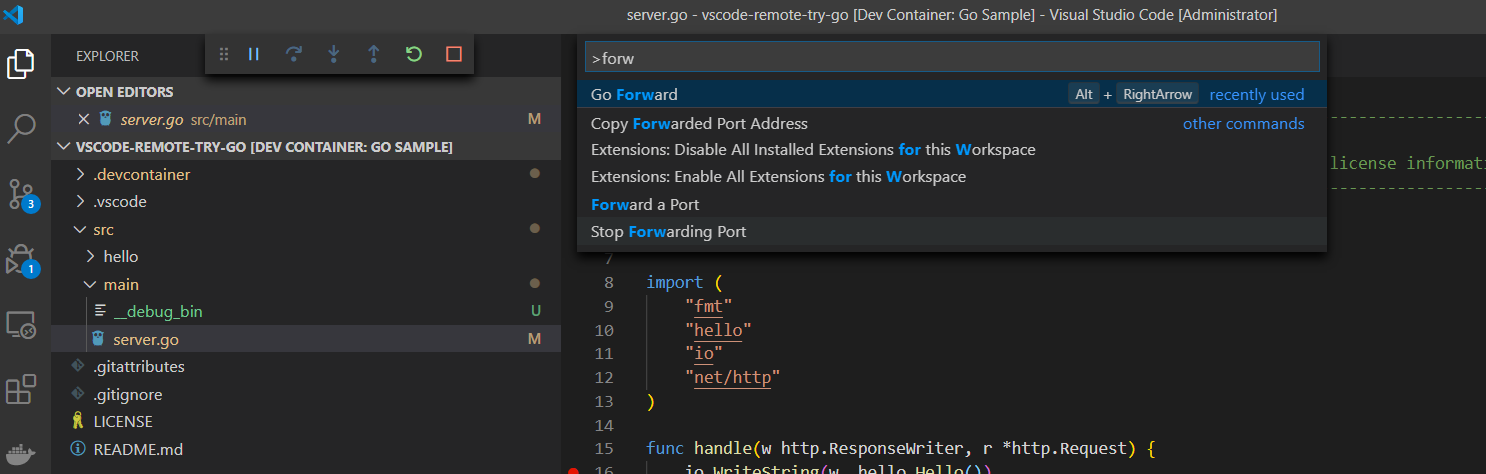Click the README.md info icon

click(x=79, y=449)
